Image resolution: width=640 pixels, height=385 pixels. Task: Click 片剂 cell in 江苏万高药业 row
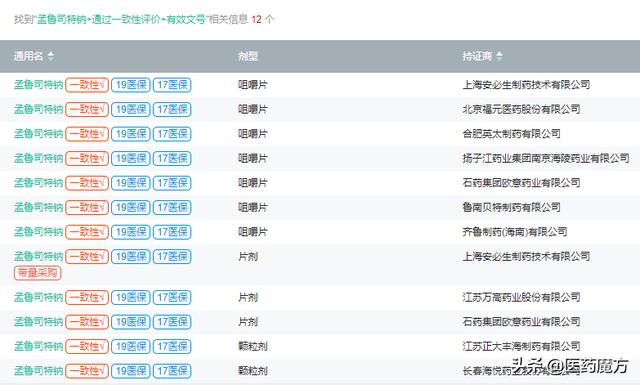(x=248, y=297)
